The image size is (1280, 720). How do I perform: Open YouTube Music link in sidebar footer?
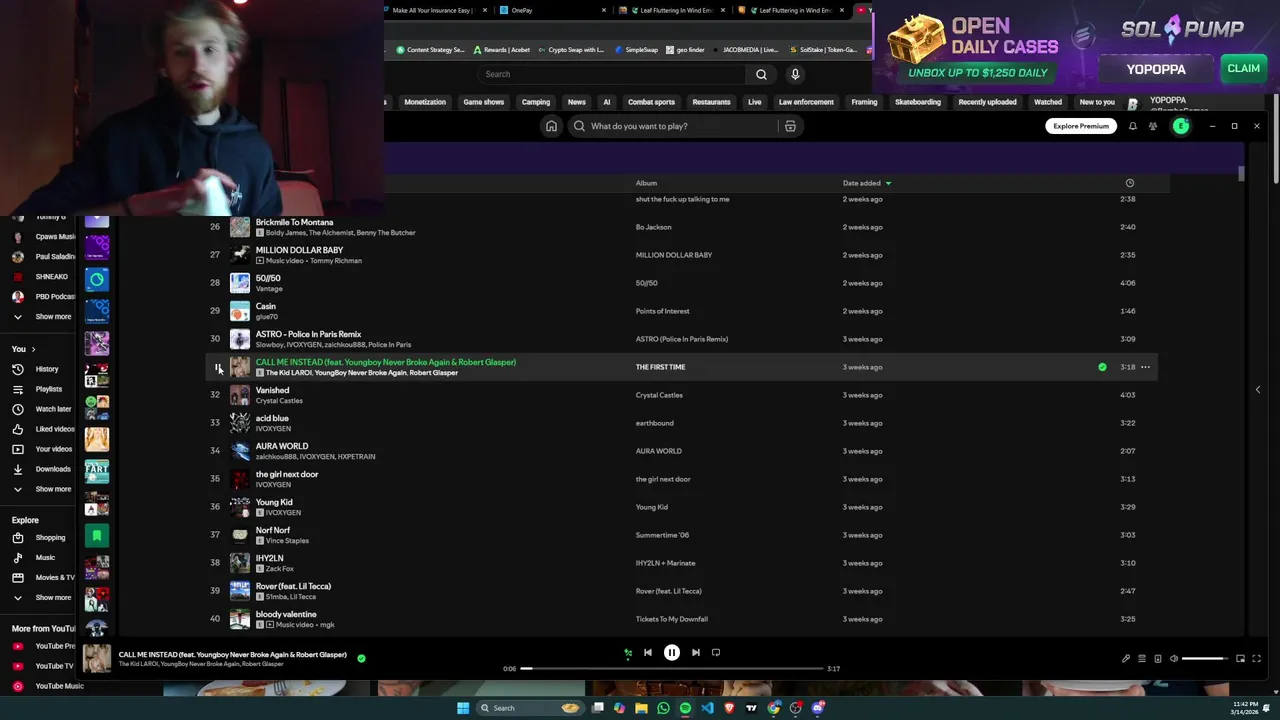click(x=48, y=686)
